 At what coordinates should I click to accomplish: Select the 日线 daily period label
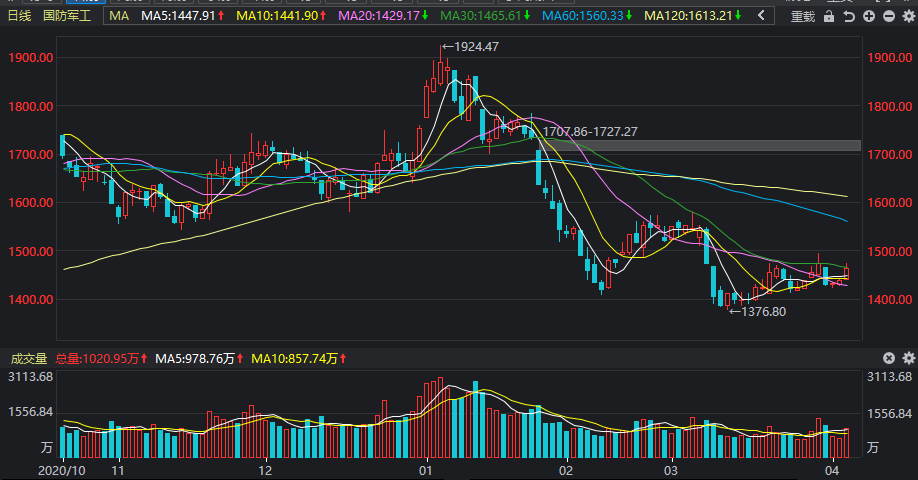coord(19,16)
